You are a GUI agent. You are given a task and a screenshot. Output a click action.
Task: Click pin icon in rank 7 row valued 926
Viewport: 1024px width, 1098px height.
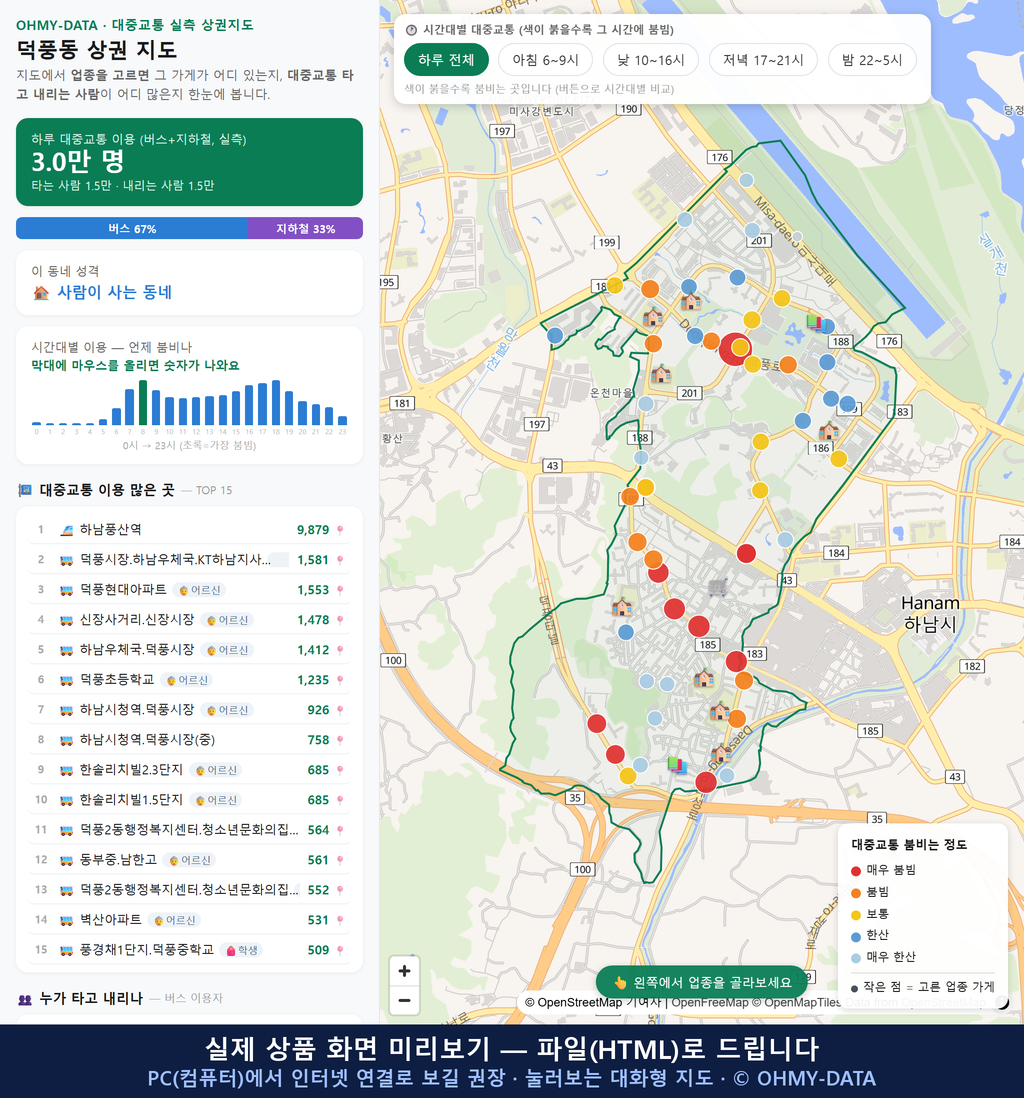click(340, 710)
